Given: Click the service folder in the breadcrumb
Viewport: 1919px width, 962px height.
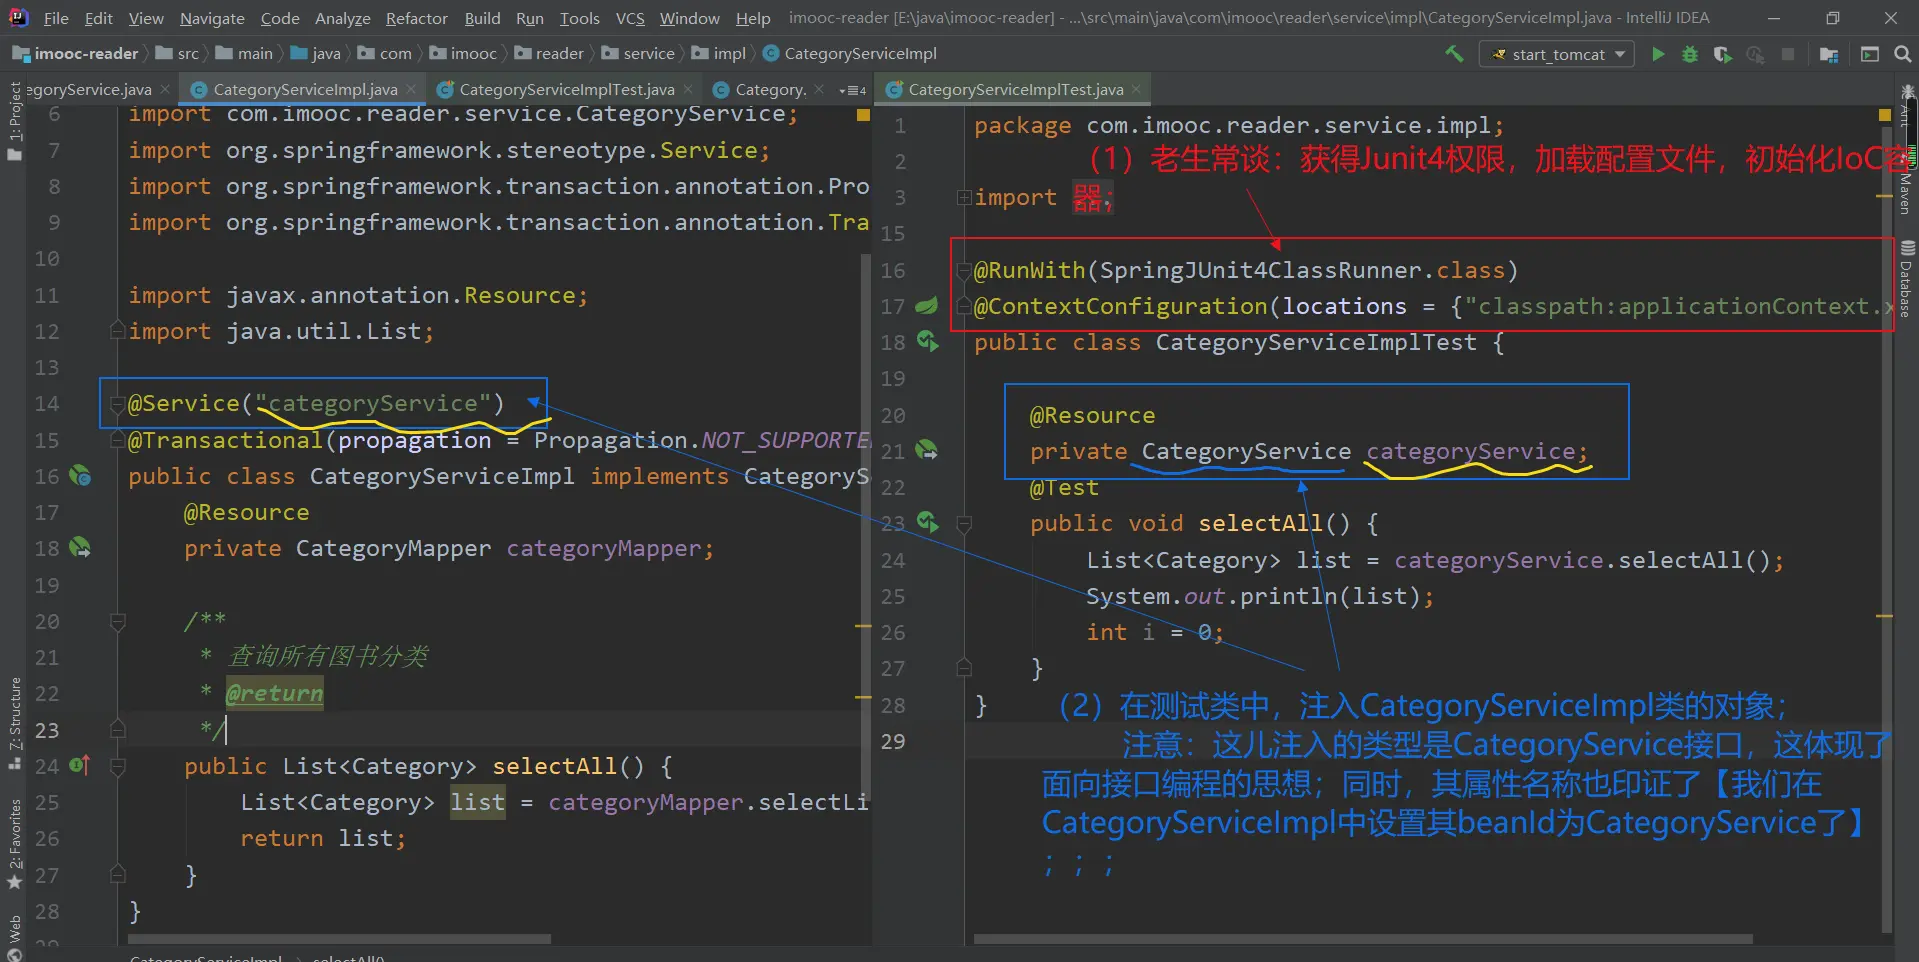Looking at the screenshot, I should tap(648, 54).
